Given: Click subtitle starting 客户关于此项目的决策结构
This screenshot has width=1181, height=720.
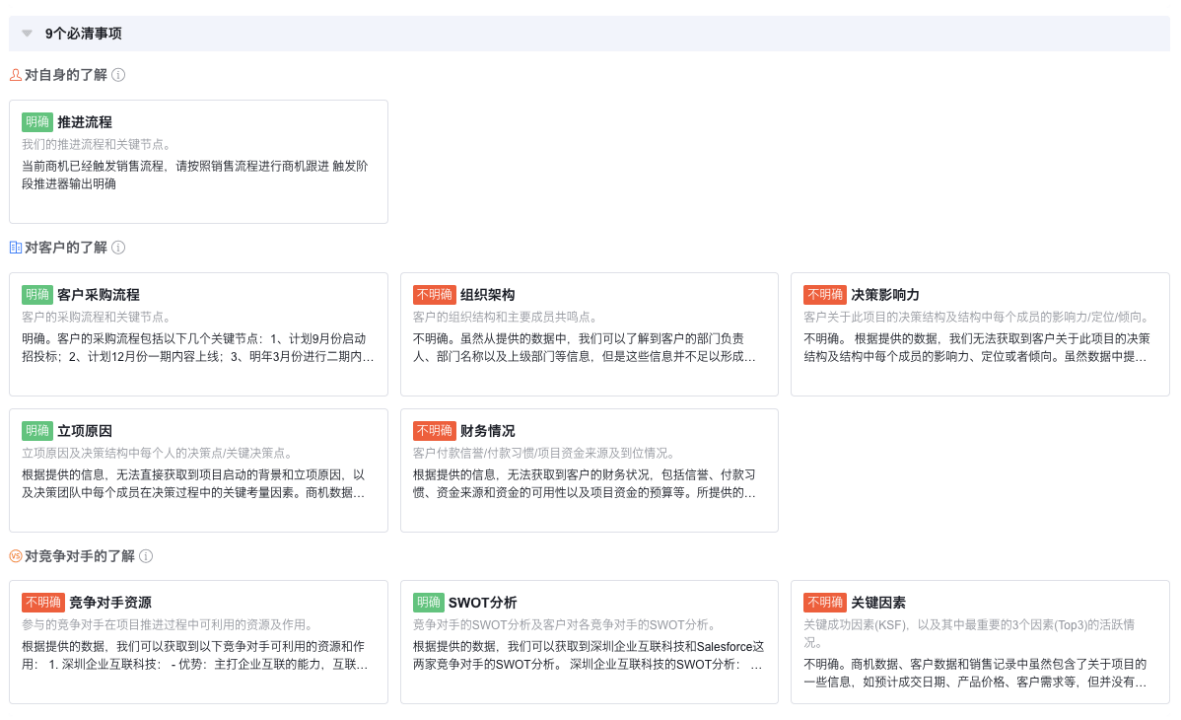Looking at the screenshot, I should pyautogui.click(x=978, y=317).
